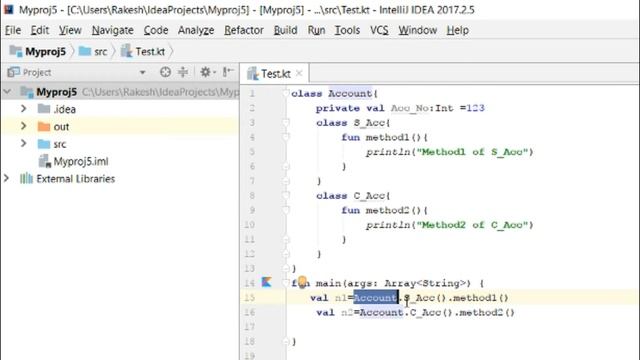
Task: Click IntelliJ IDEA title bar icon
Action: [x=9, y=9]
